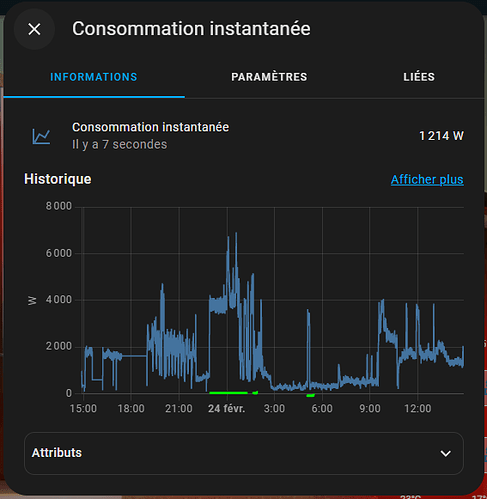Viewport: 487px width, 499px height.
Task: Click the chart spike just before 6:00
Action: point(308,313)
